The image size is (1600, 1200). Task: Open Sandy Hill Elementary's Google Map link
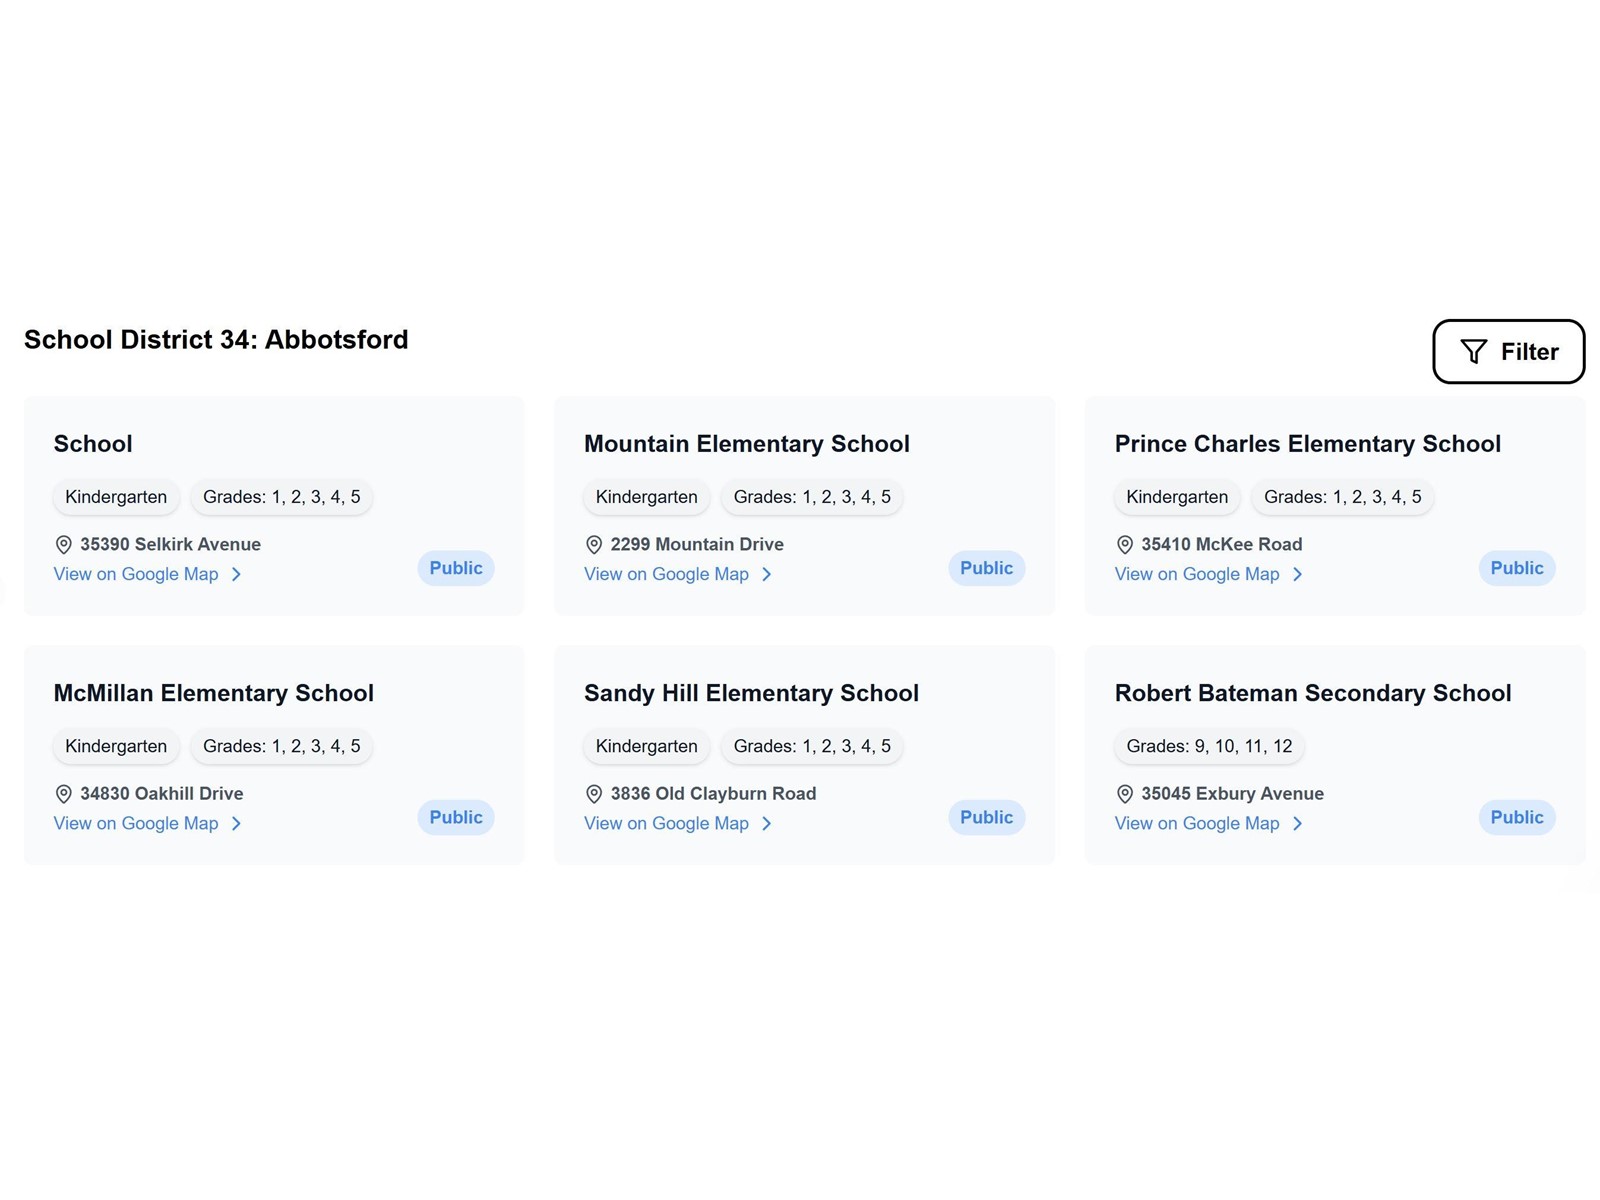click(x=666, y=823)
